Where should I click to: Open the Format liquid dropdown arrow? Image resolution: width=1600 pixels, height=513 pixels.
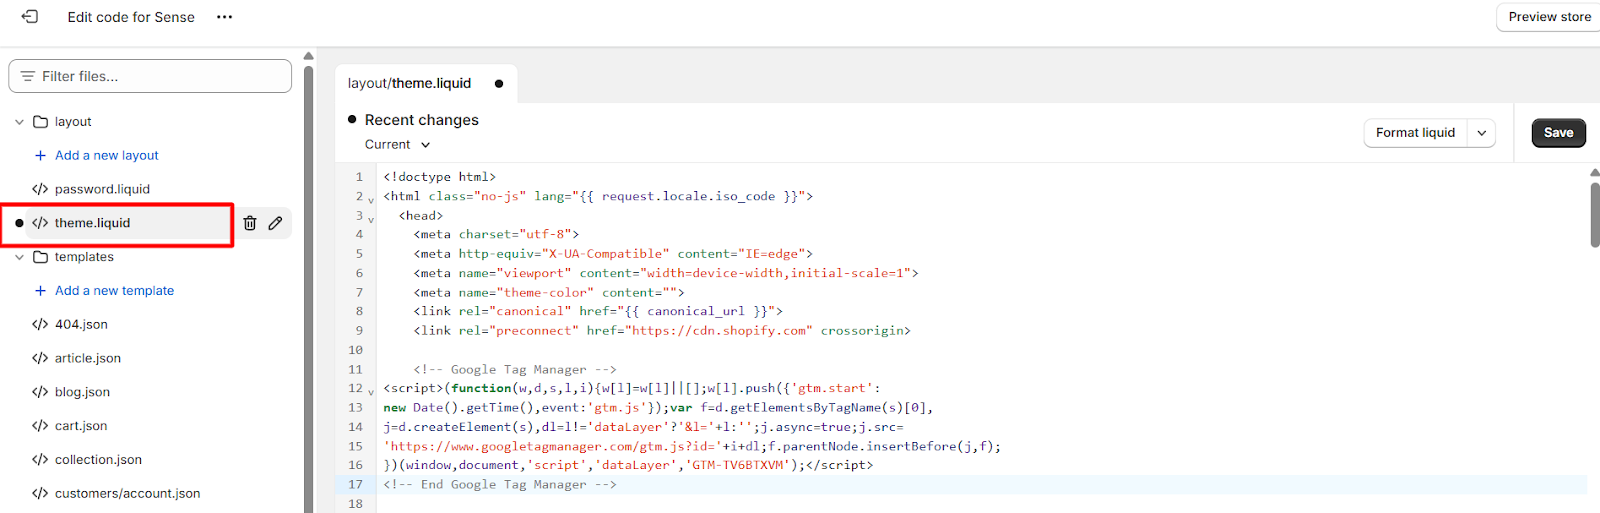click(1482, 133)
